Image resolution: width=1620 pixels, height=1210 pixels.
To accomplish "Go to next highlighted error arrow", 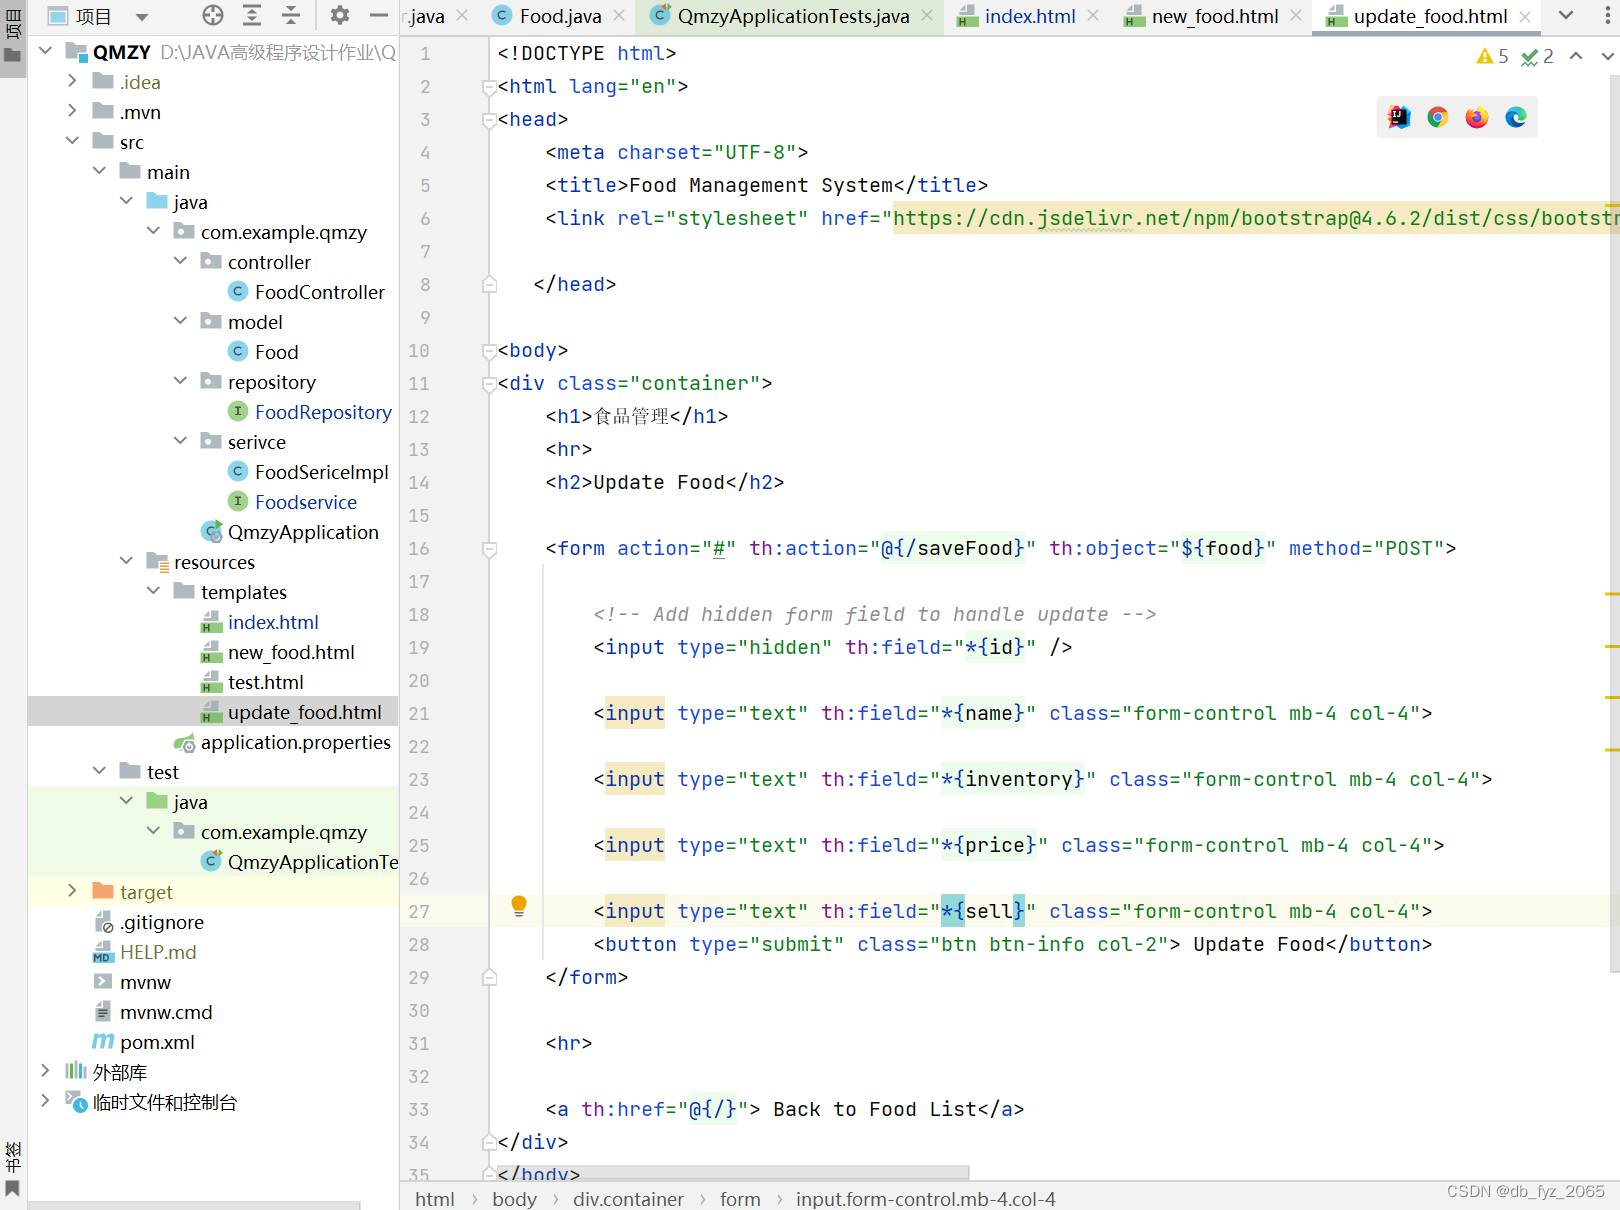I will (1607, 56).
